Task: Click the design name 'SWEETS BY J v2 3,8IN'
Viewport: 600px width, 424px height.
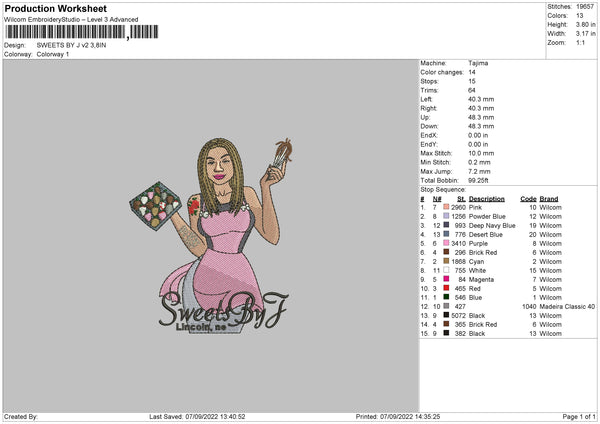Action: pyautogui.click(x=72, y=45)
